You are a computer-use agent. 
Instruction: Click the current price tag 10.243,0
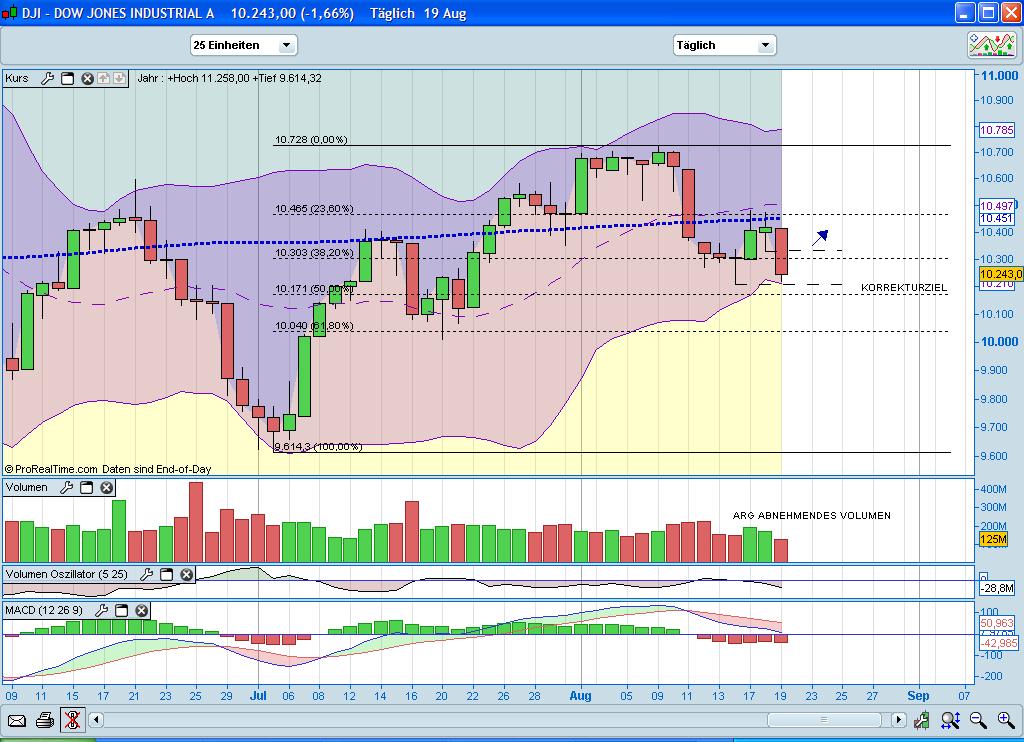(x=1001, y=275)
